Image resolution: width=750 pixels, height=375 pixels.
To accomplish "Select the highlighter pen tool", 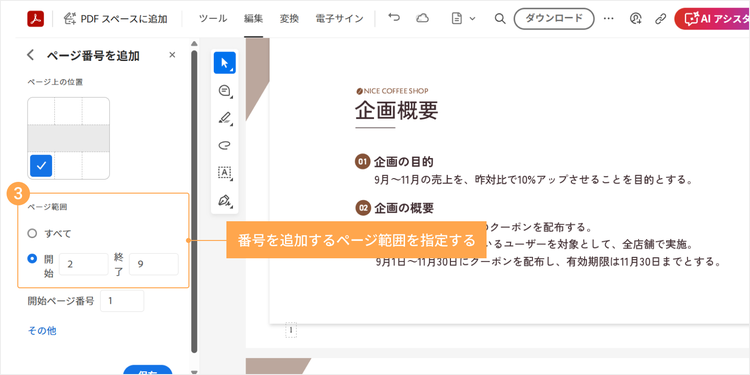I will click(x=224, y=118).
